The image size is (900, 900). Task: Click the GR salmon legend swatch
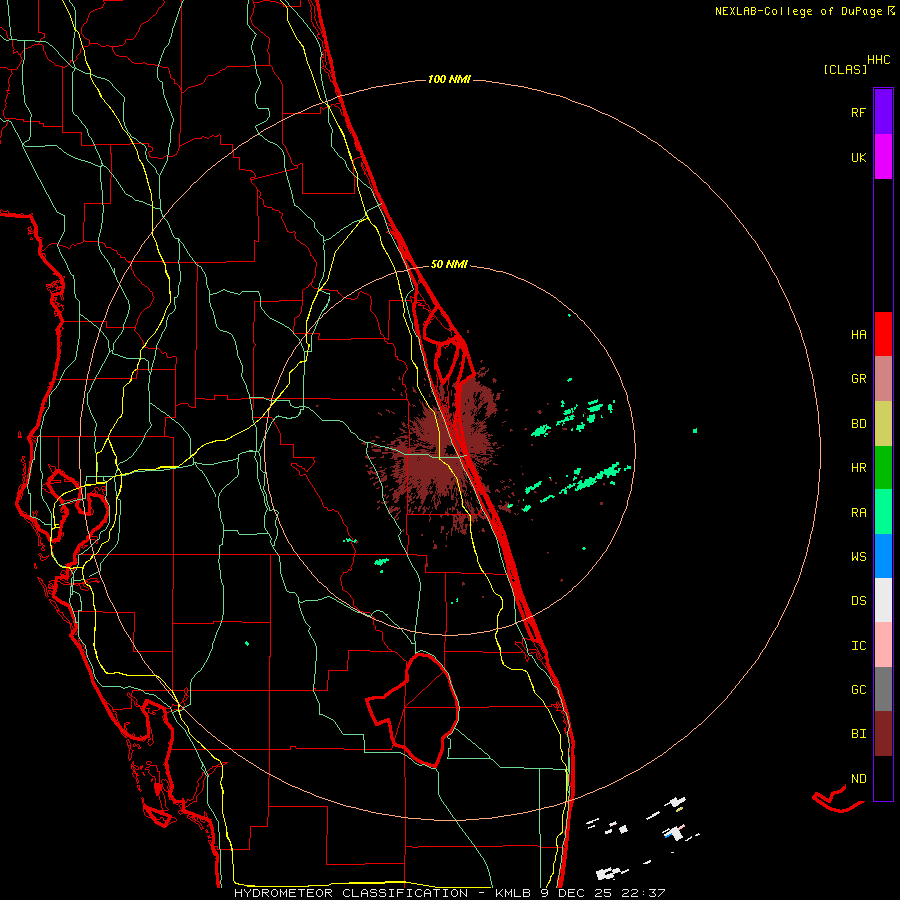[883, 379]
